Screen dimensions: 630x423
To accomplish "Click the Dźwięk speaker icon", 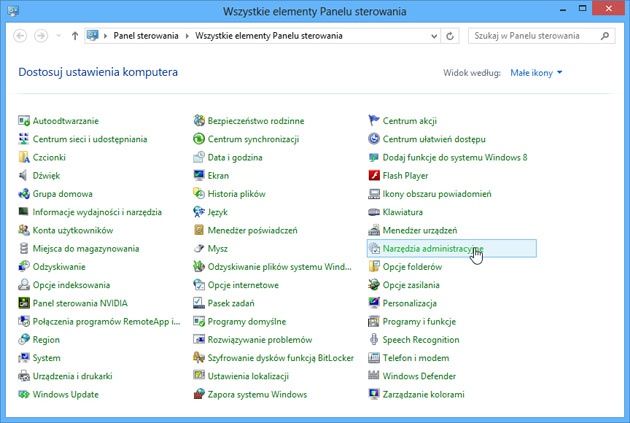I will [x=24, y=175].
